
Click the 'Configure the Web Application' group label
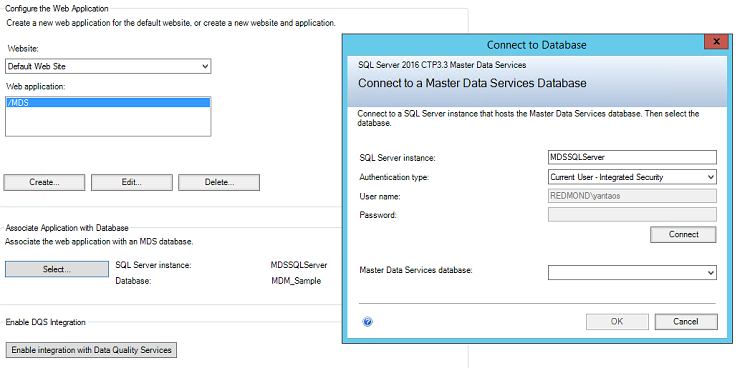(x=57, y=8)
